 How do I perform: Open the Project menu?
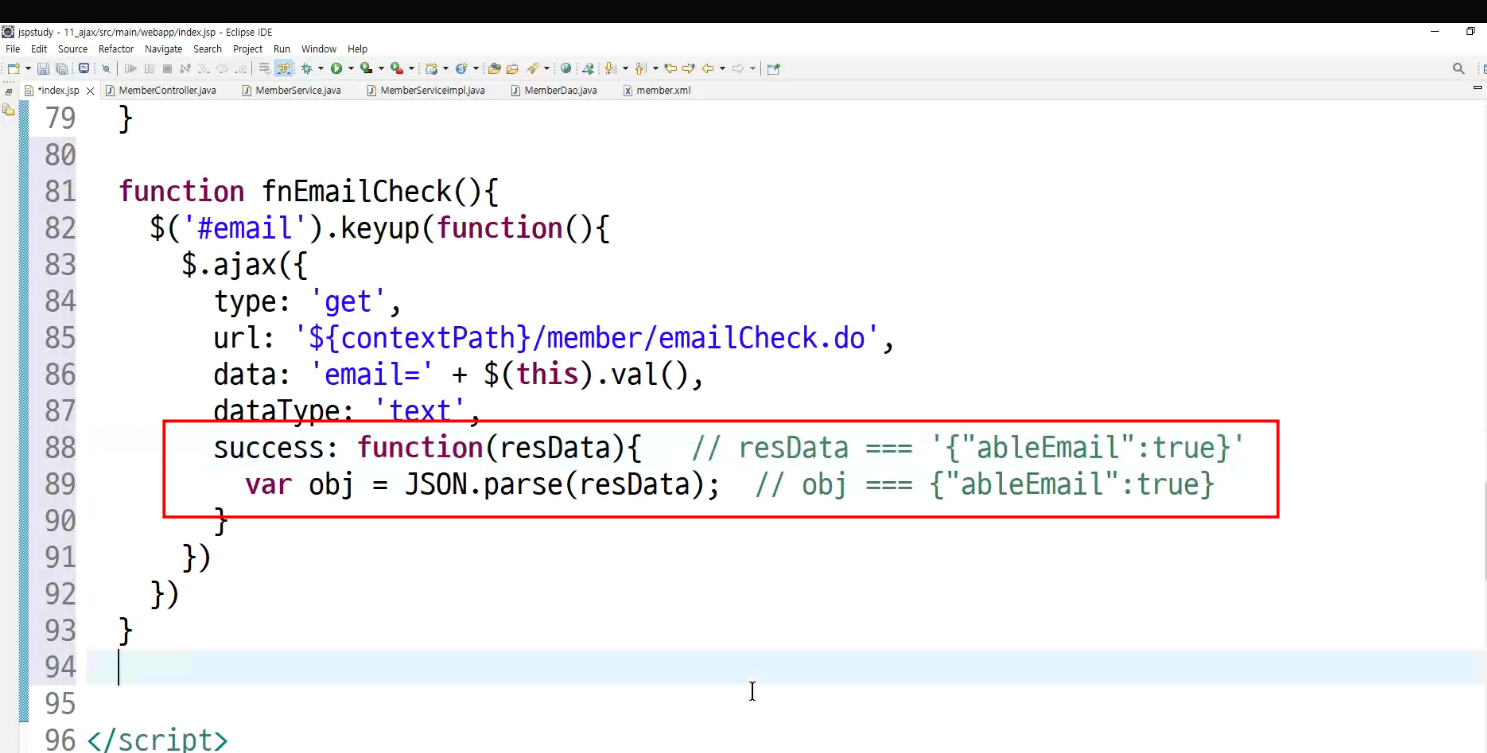(x=248, y=49)
